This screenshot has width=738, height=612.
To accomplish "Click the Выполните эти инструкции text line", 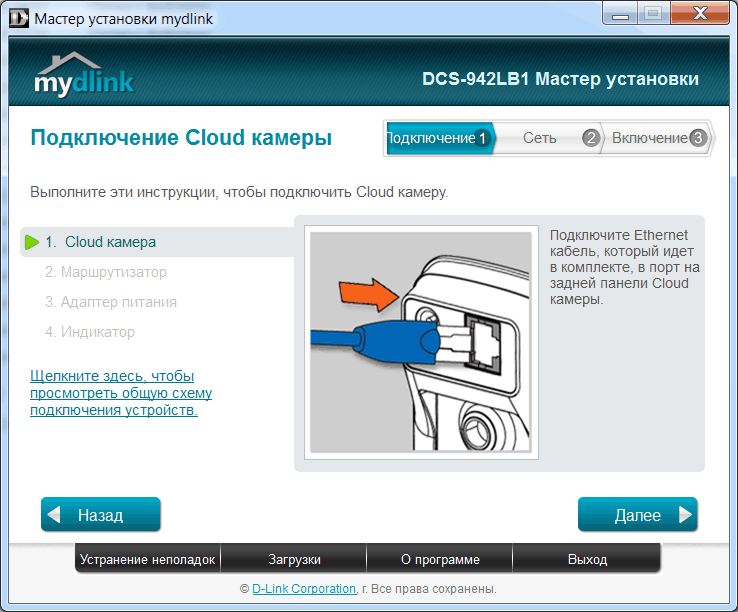I will [x=239, y=192].
